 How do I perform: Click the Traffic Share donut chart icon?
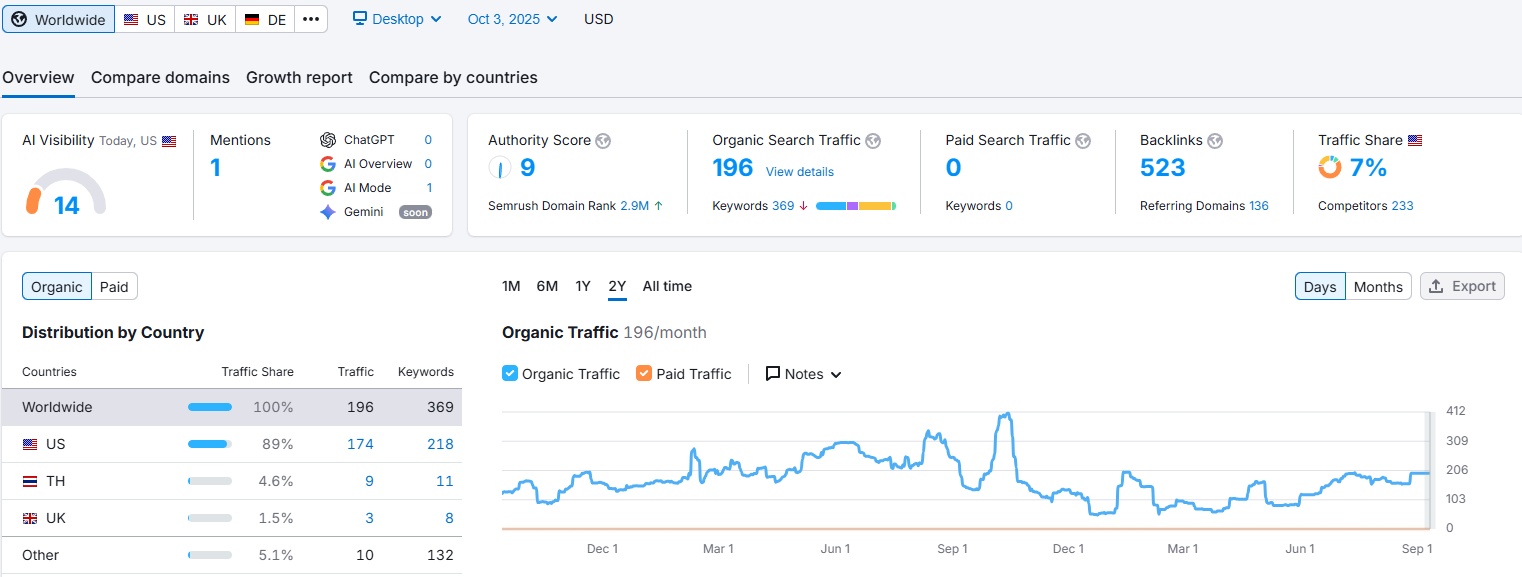tap(1330, 168)
